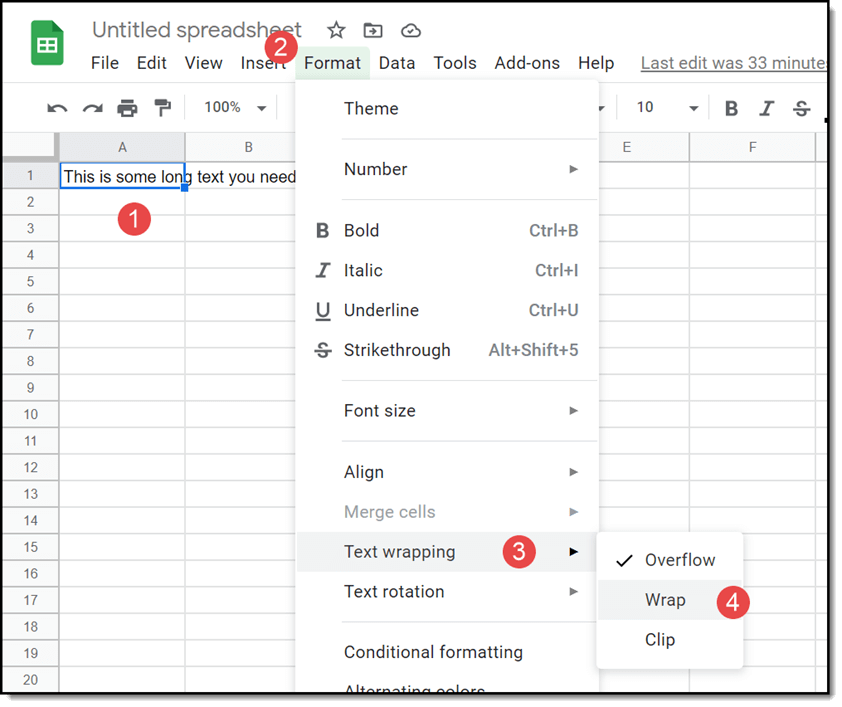Click the Redo icon
Screen dimensions: 842x707
coord(91,107)
